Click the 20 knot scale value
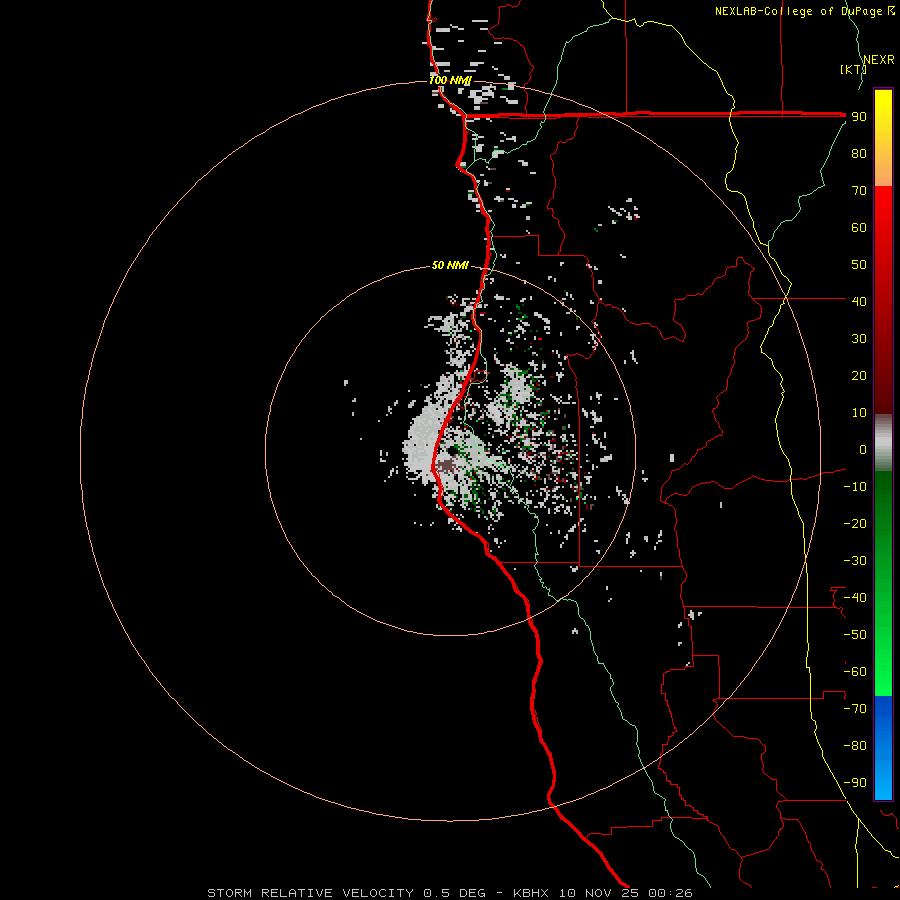 [x=859, y=375]
